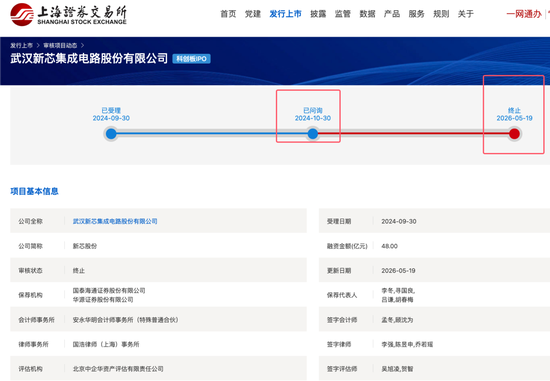This screenshot has height=381, width=550.
Task: Click the 科创板IPO badge
Action: (x=192, y=59)
